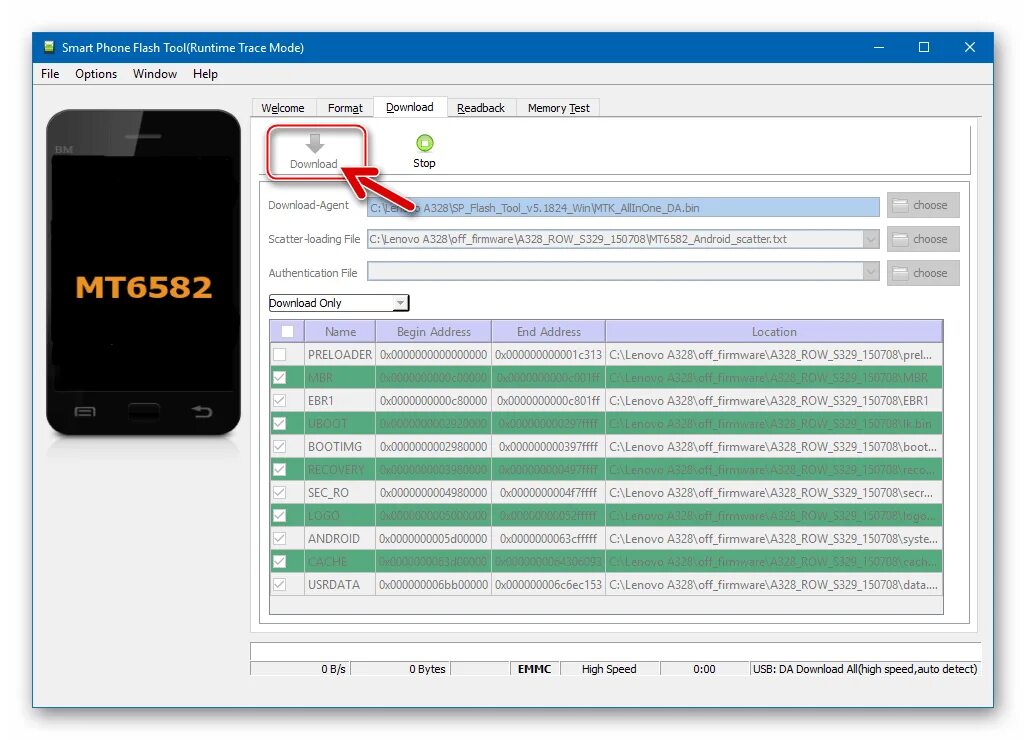Click the 0:00 elapsed time
1026x740 pixels.
[x=704, y=669]
